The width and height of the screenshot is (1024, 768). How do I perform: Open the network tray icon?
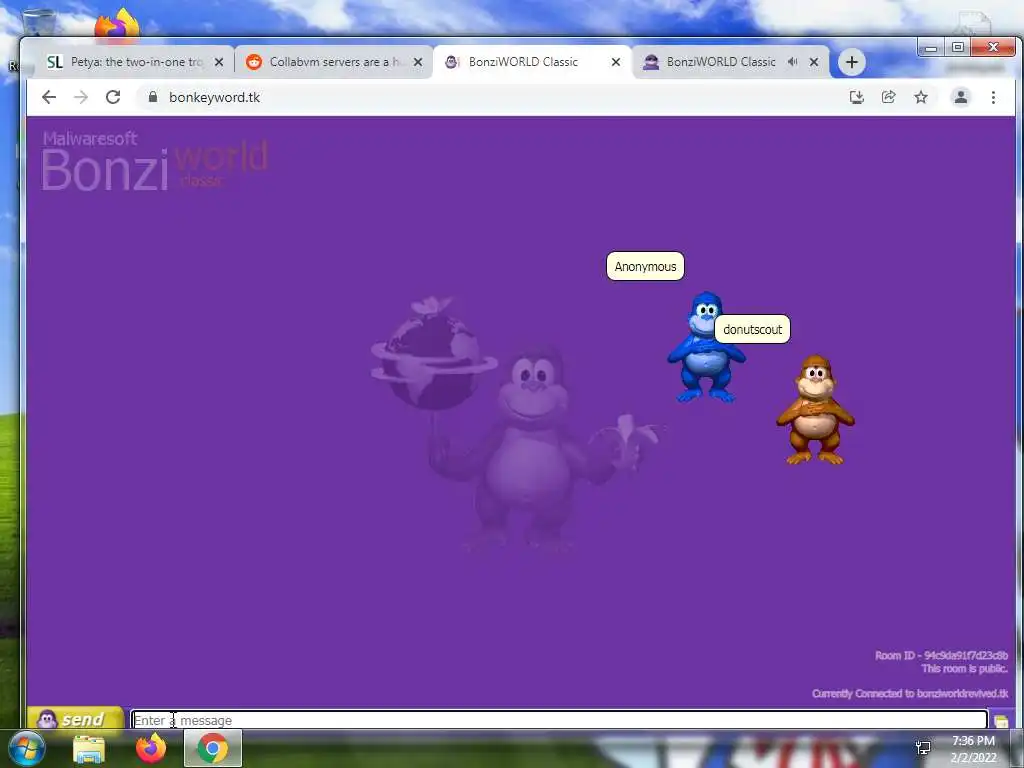point(923,748)
